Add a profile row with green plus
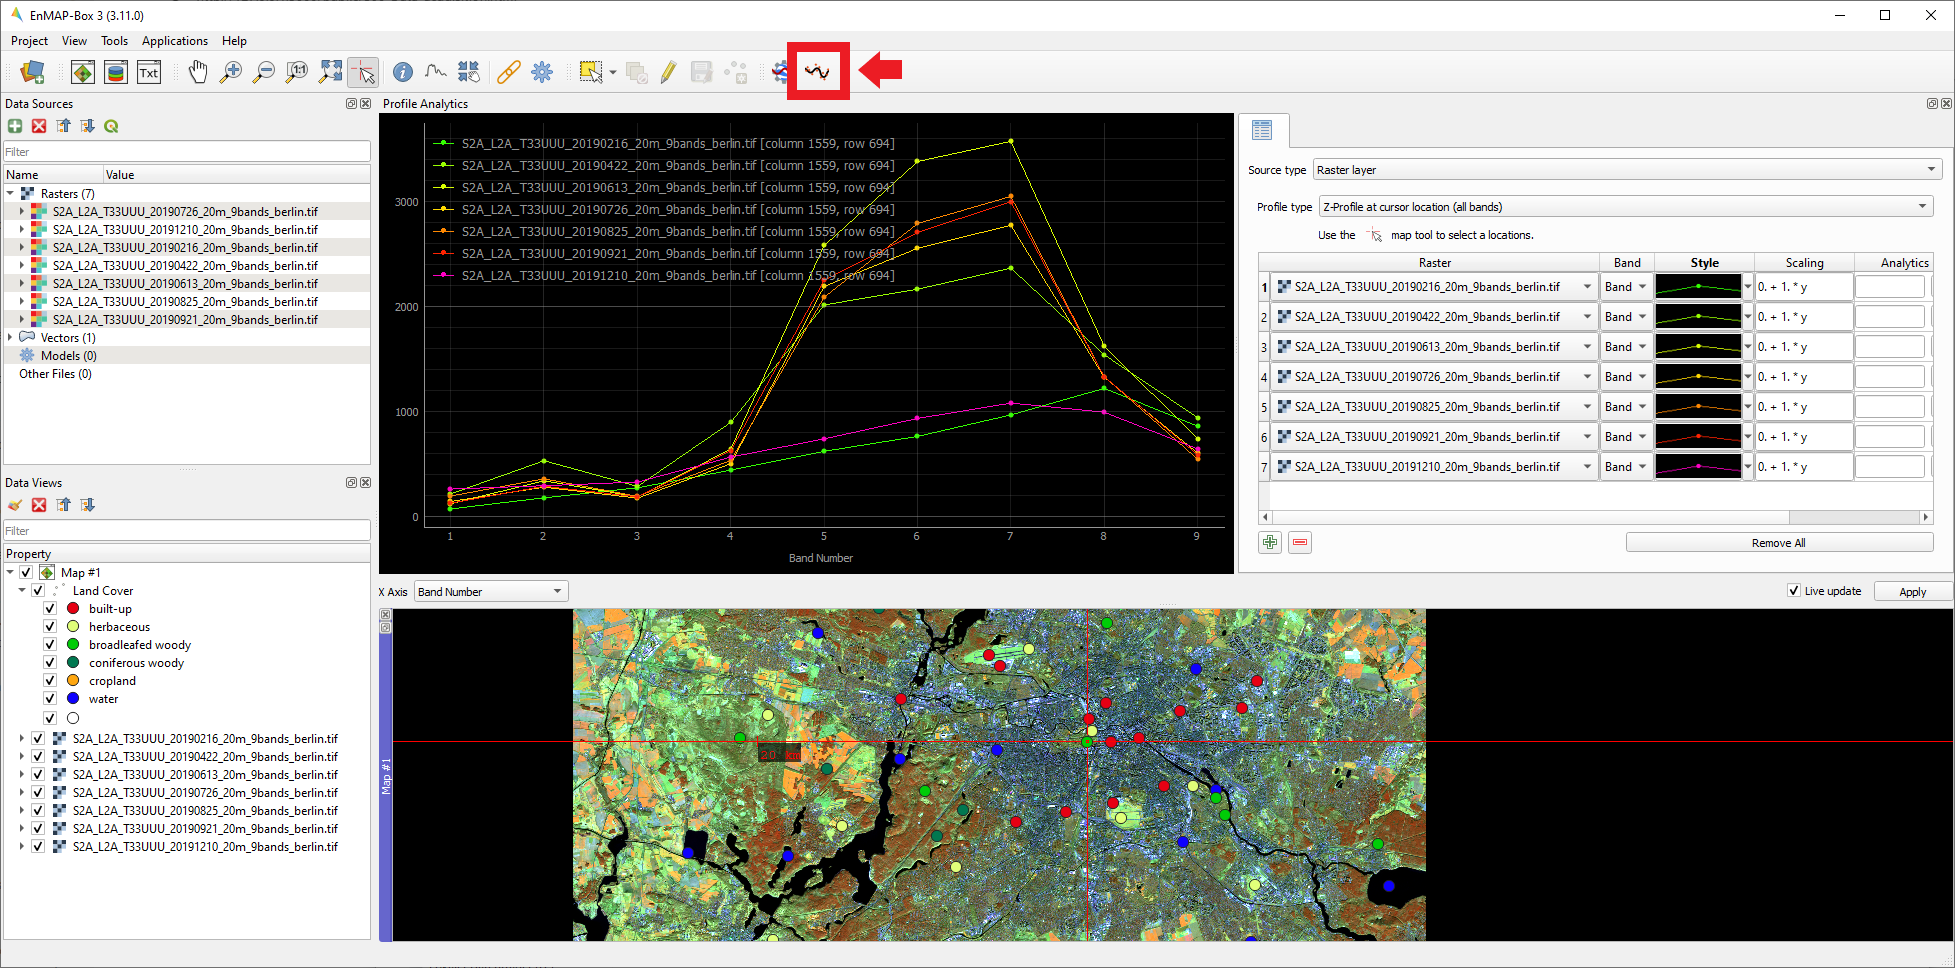This screenshot has width=1955, height=968. click(1270, 543)
